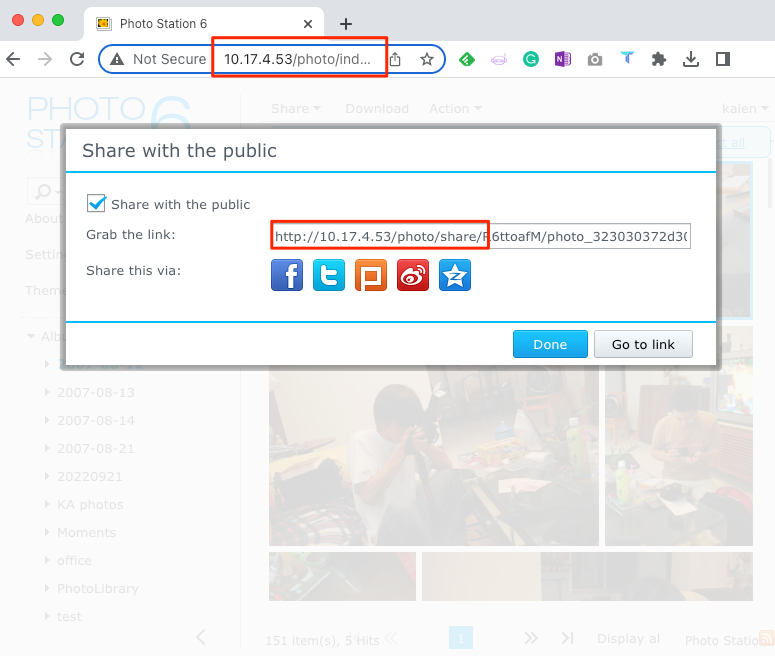Click the Go to link button

point(643,344)
